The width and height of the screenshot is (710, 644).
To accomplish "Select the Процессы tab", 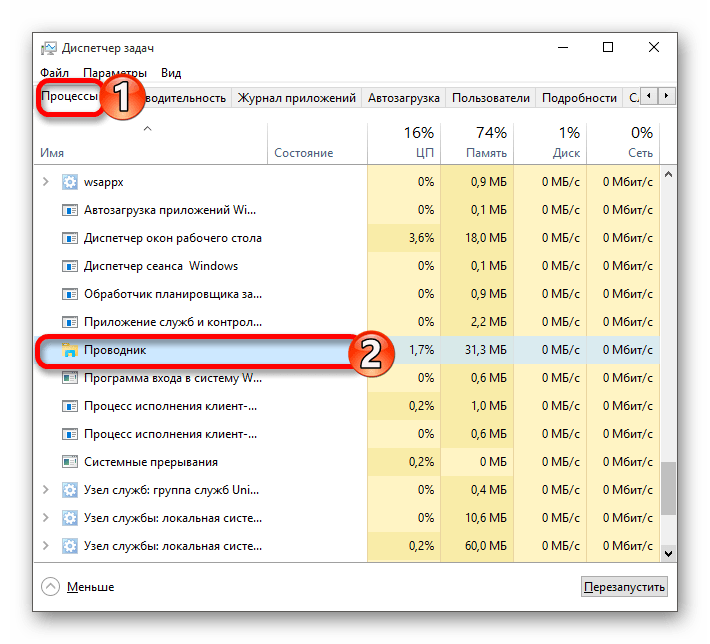I will pos(69,96).
